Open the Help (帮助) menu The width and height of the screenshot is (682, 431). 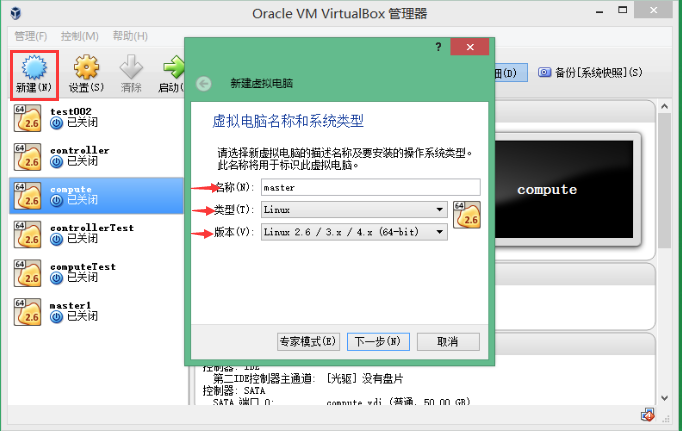130,36
